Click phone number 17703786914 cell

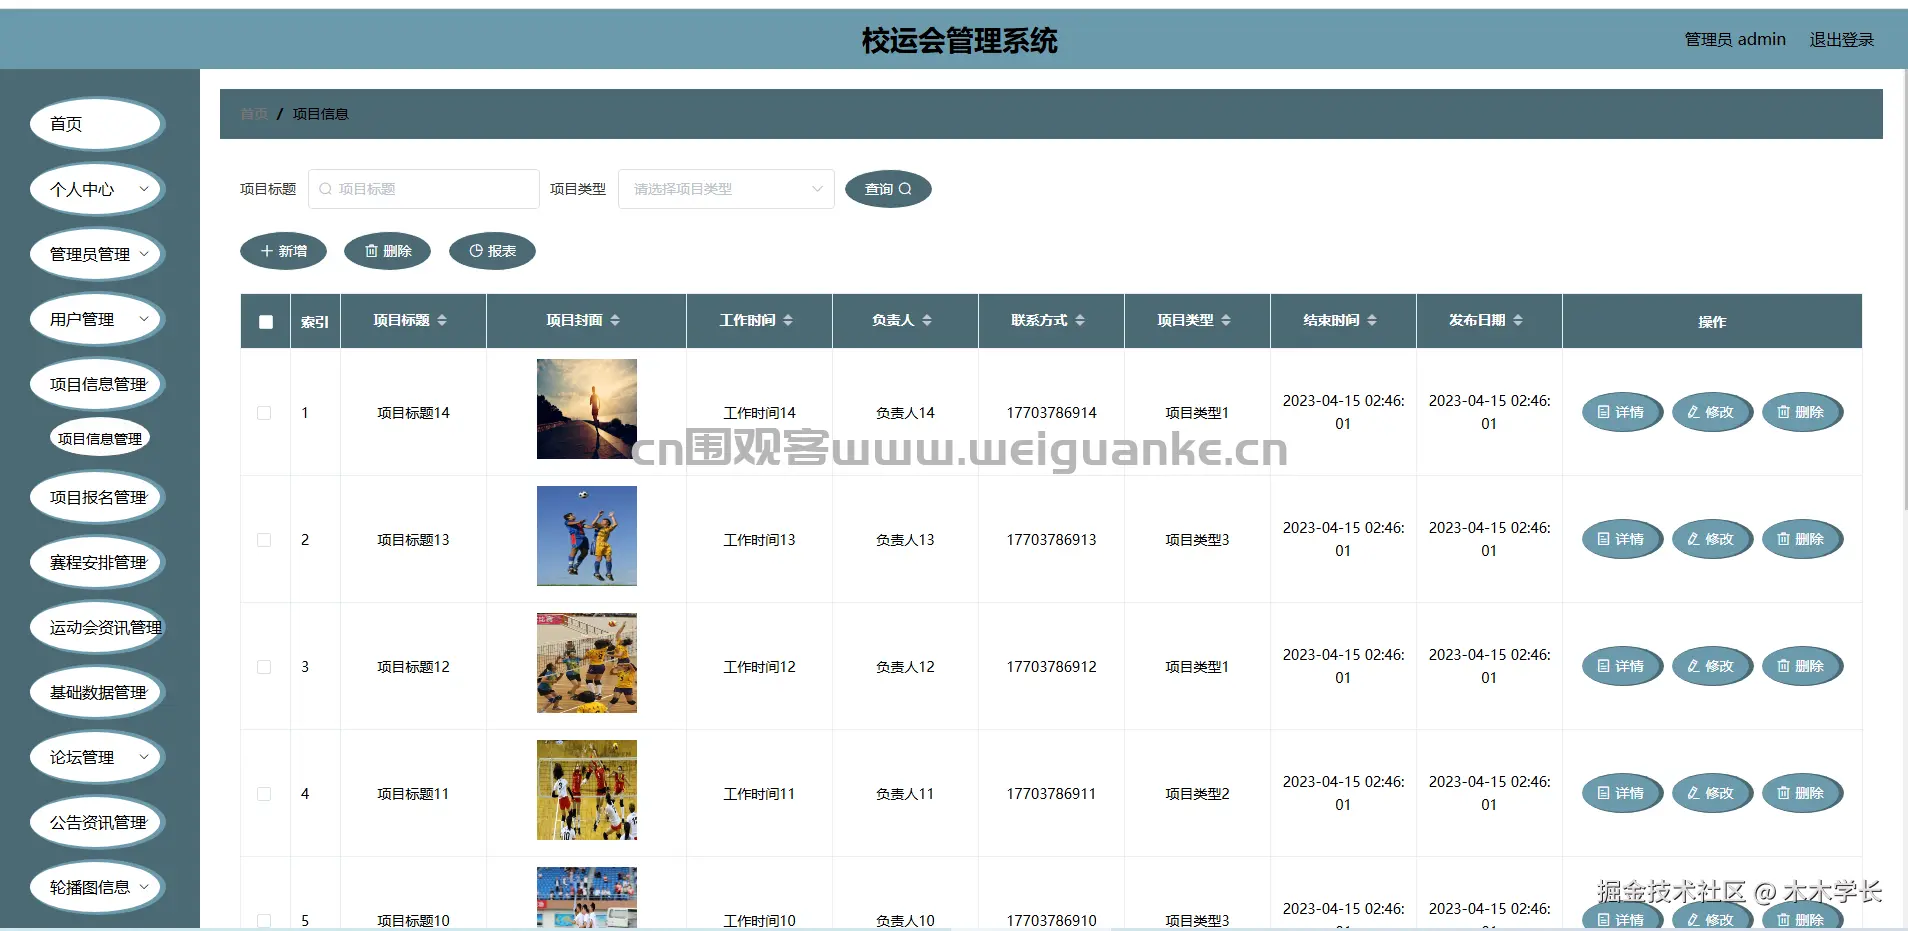click(x=1051, y=413)
